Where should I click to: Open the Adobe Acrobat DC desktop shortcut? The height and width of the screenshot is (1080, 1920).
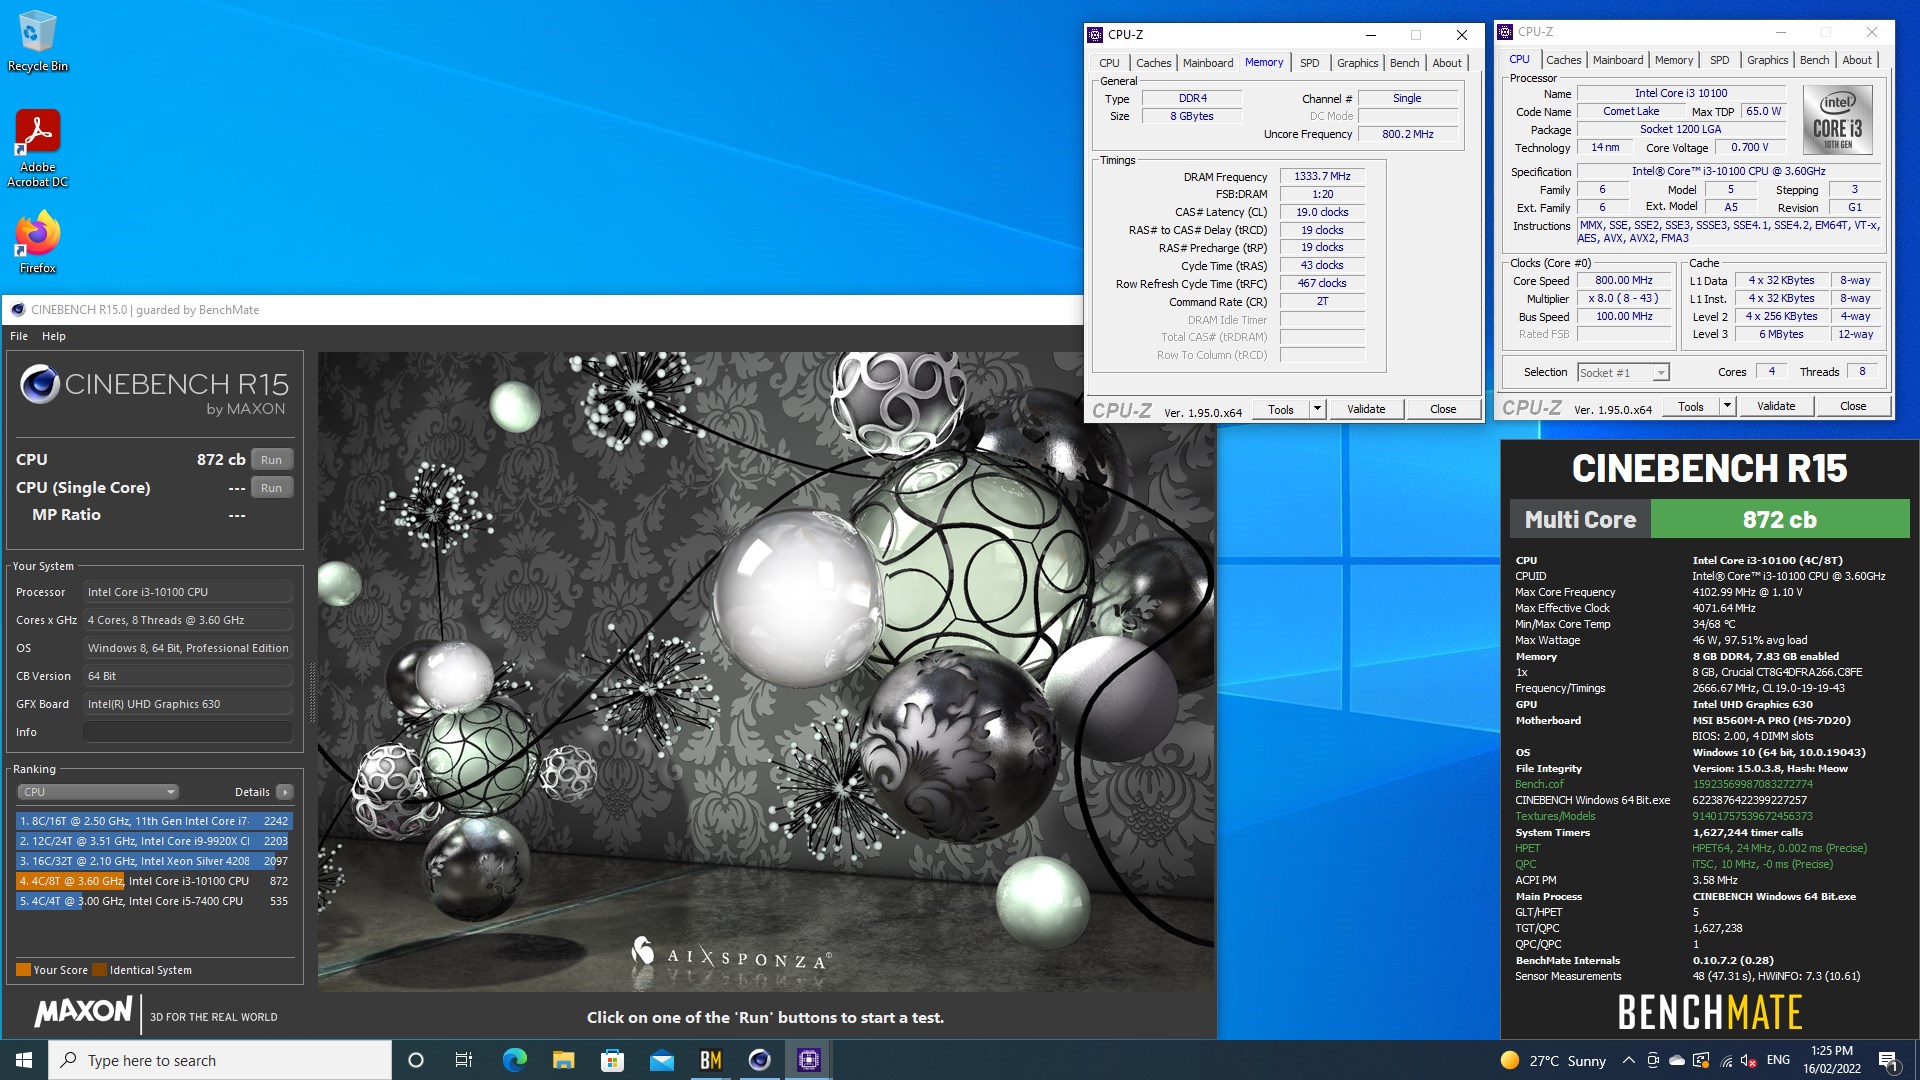click(38, 148)
